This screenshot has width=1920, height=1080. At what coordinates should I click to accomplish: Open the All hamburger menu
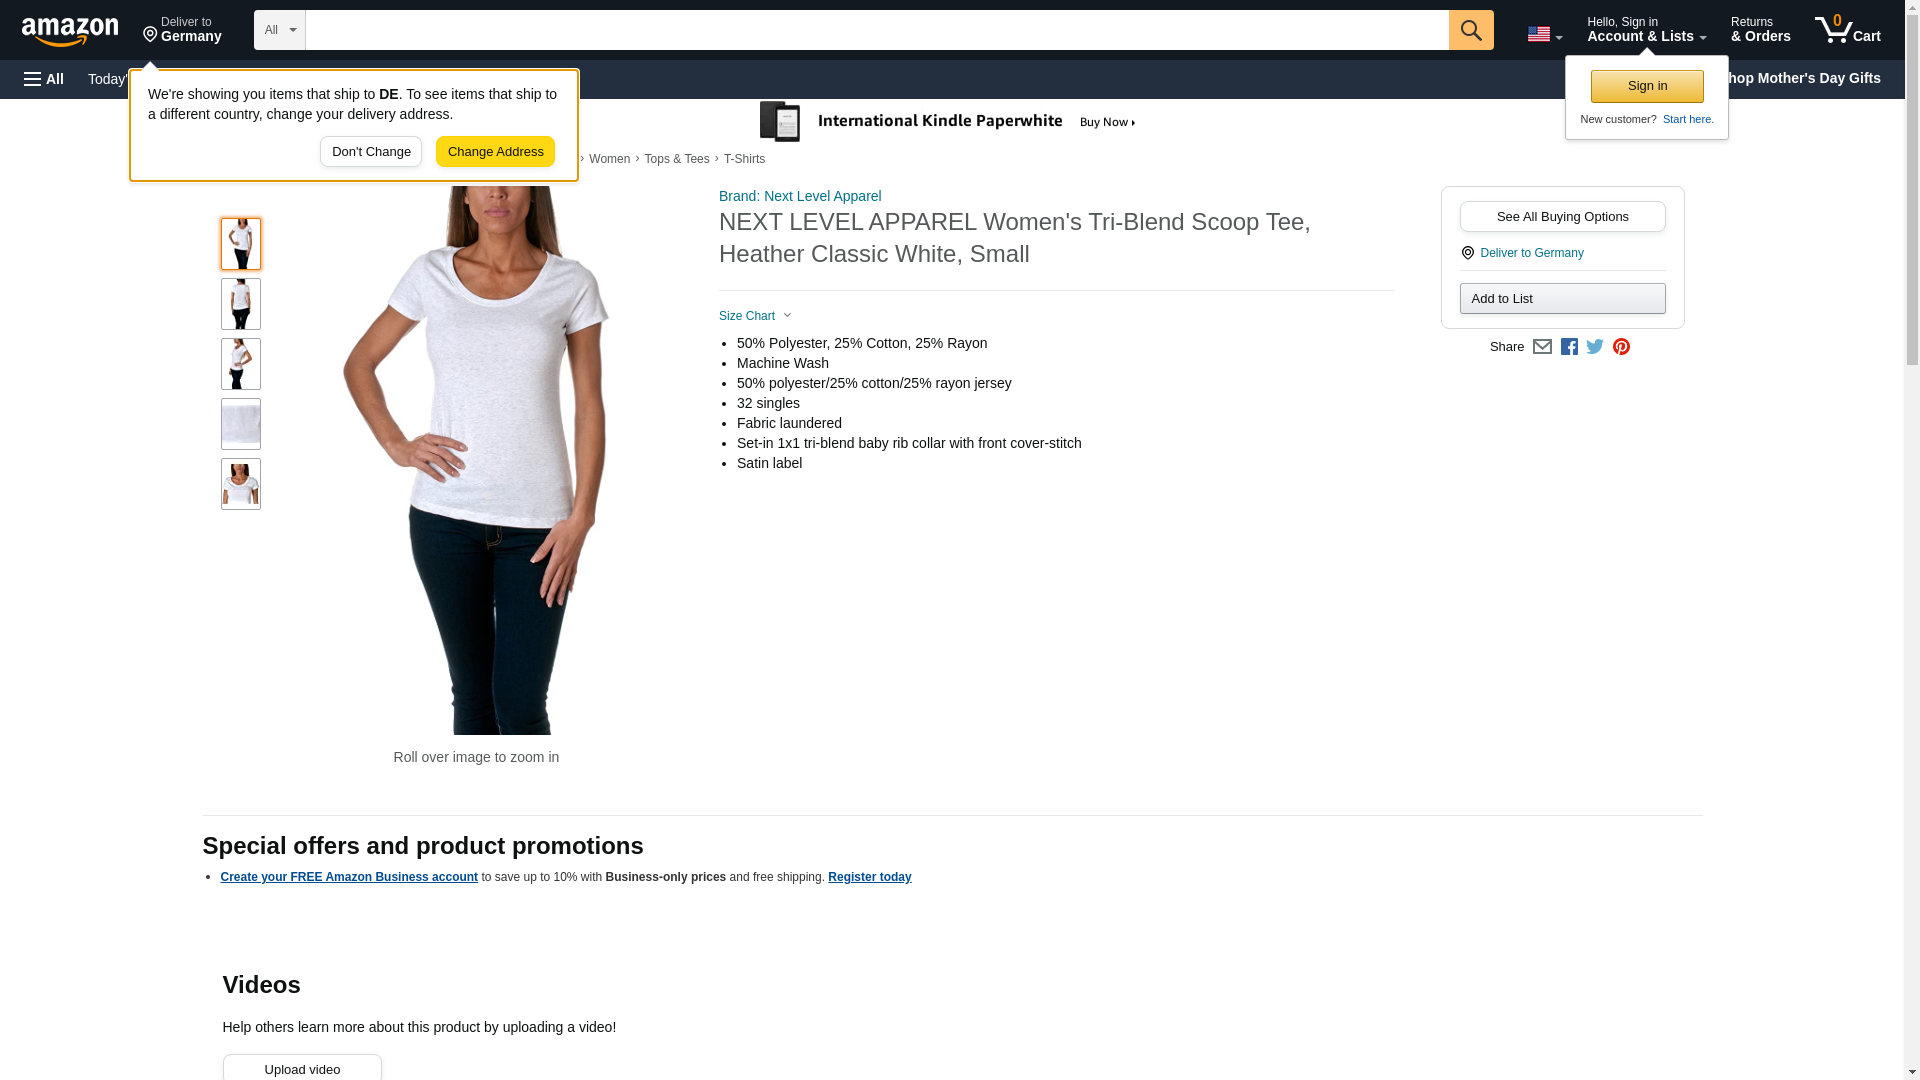pyautogui.click(x=44, y=79)
